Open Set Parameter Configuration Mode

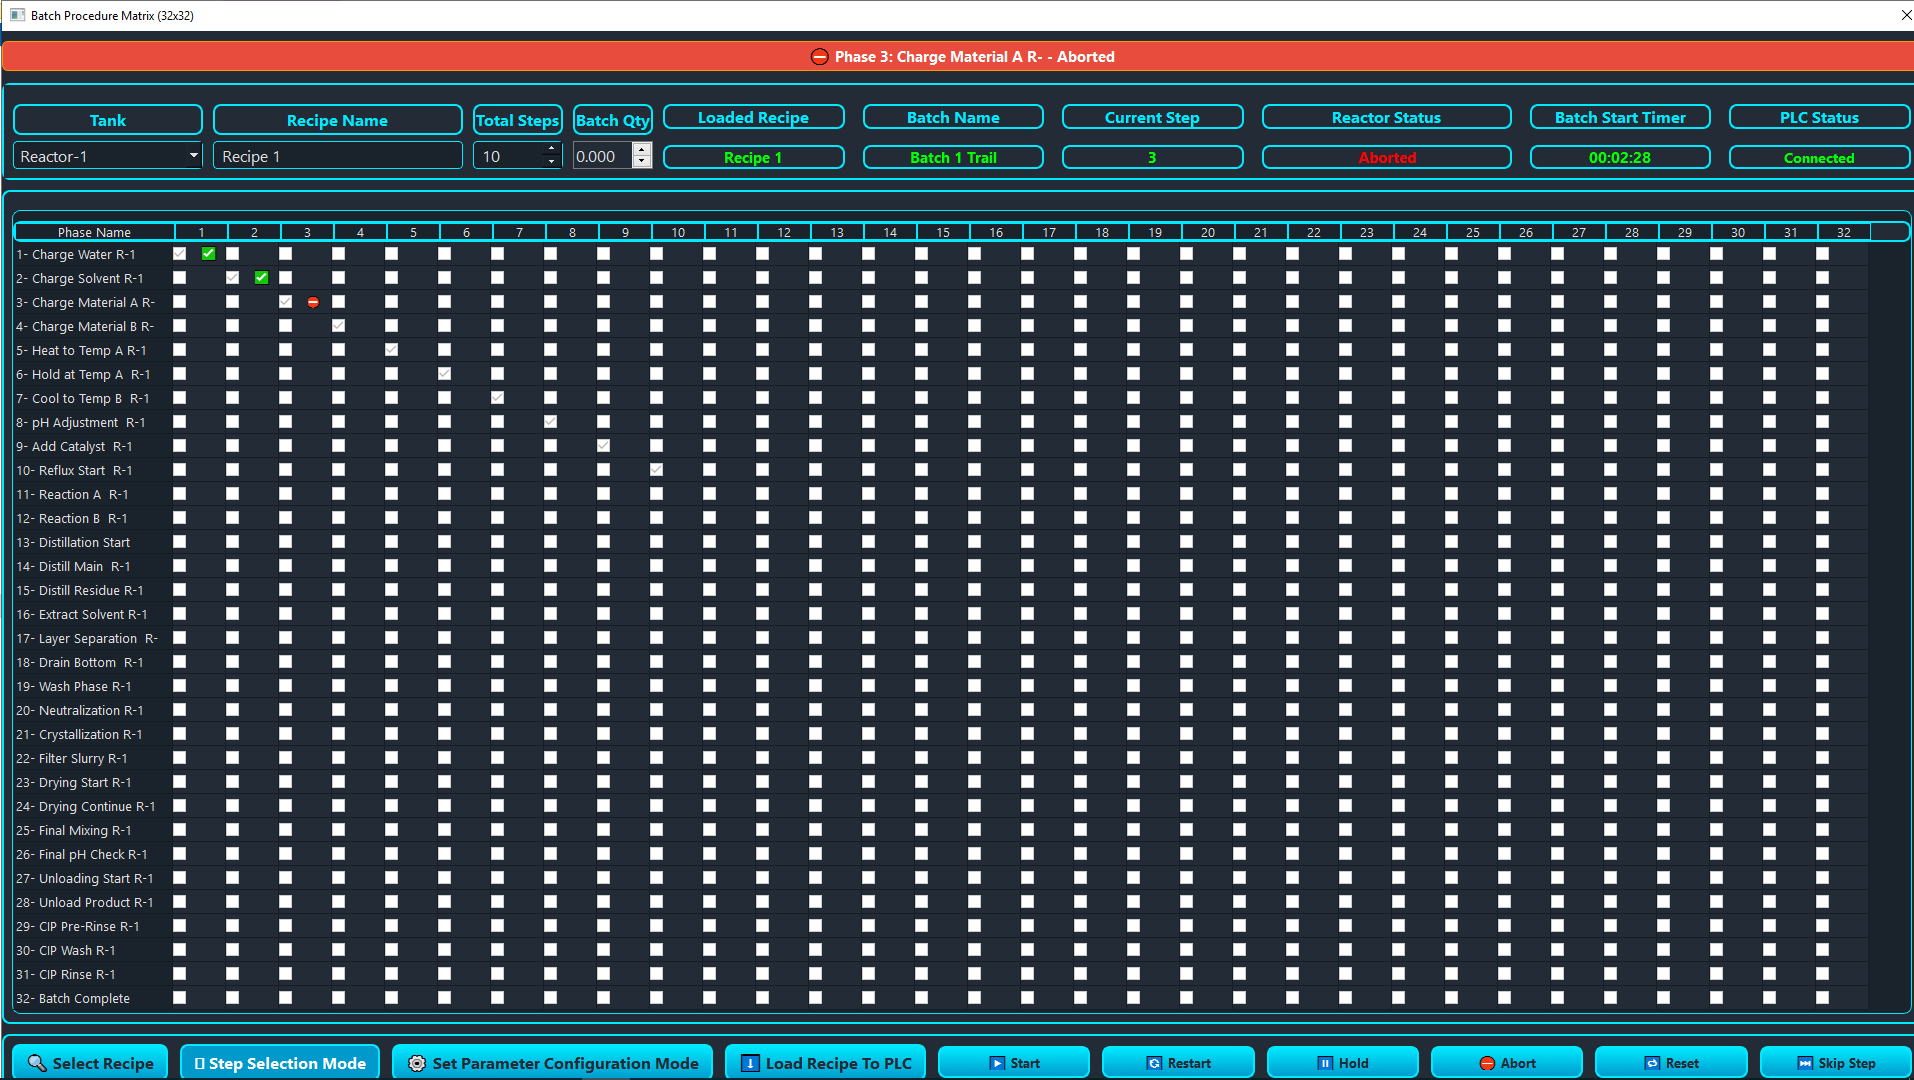pyautogui.click(x=553, y=1063)
